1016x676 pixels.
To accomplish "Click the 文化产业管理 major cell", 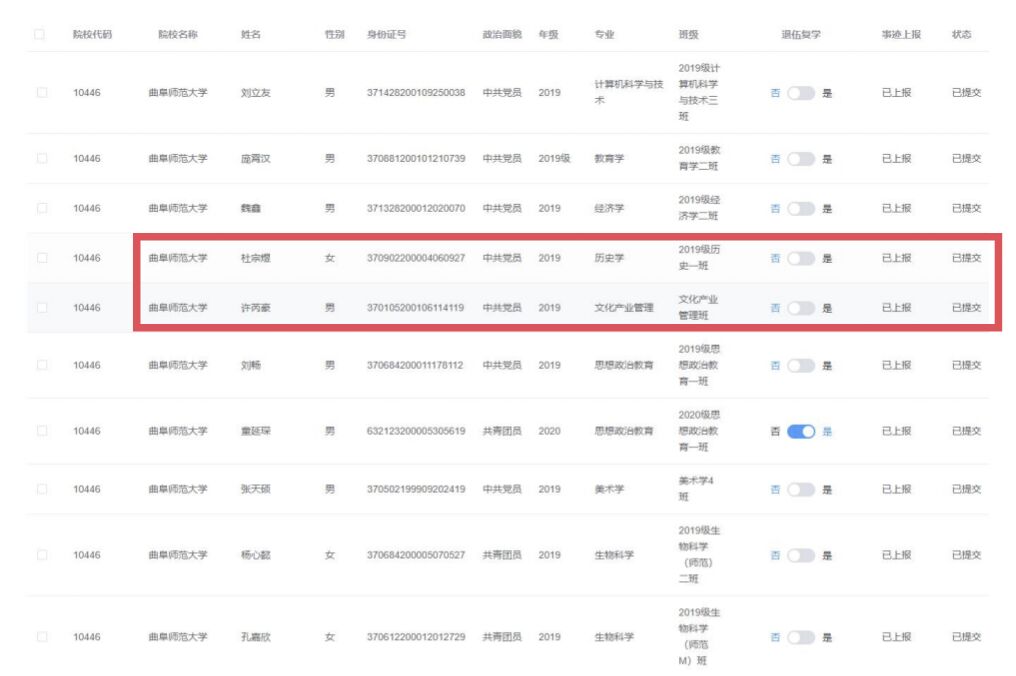I will (x=624, y=308).
